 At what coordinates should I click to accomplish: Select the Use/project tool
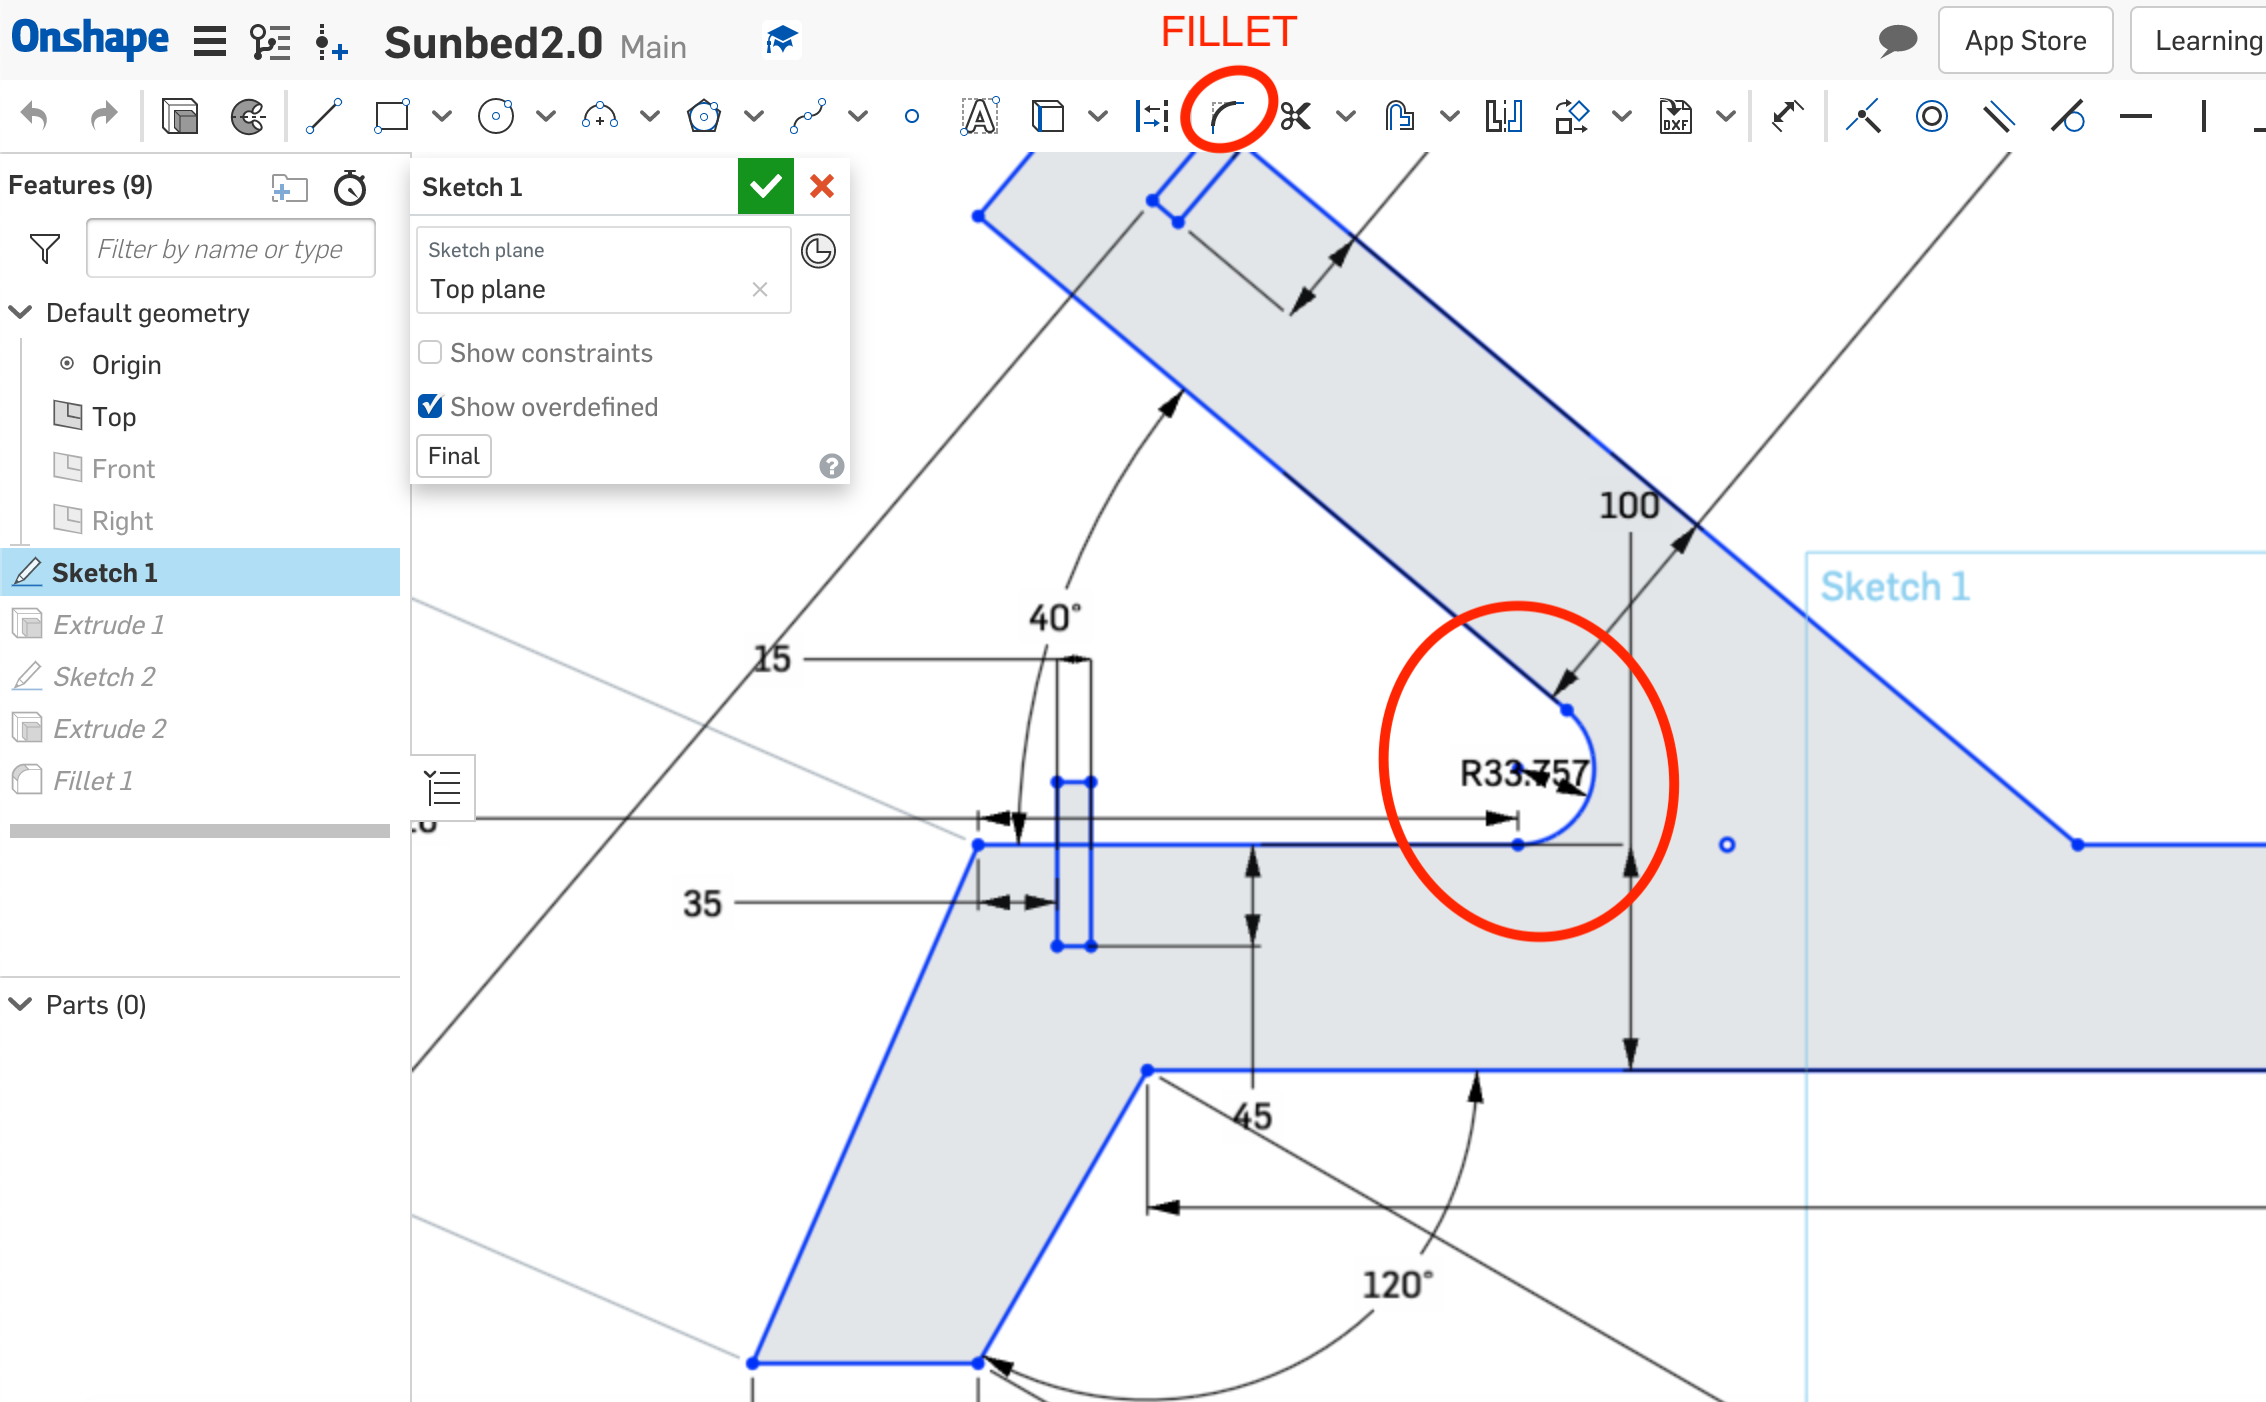1048,116
